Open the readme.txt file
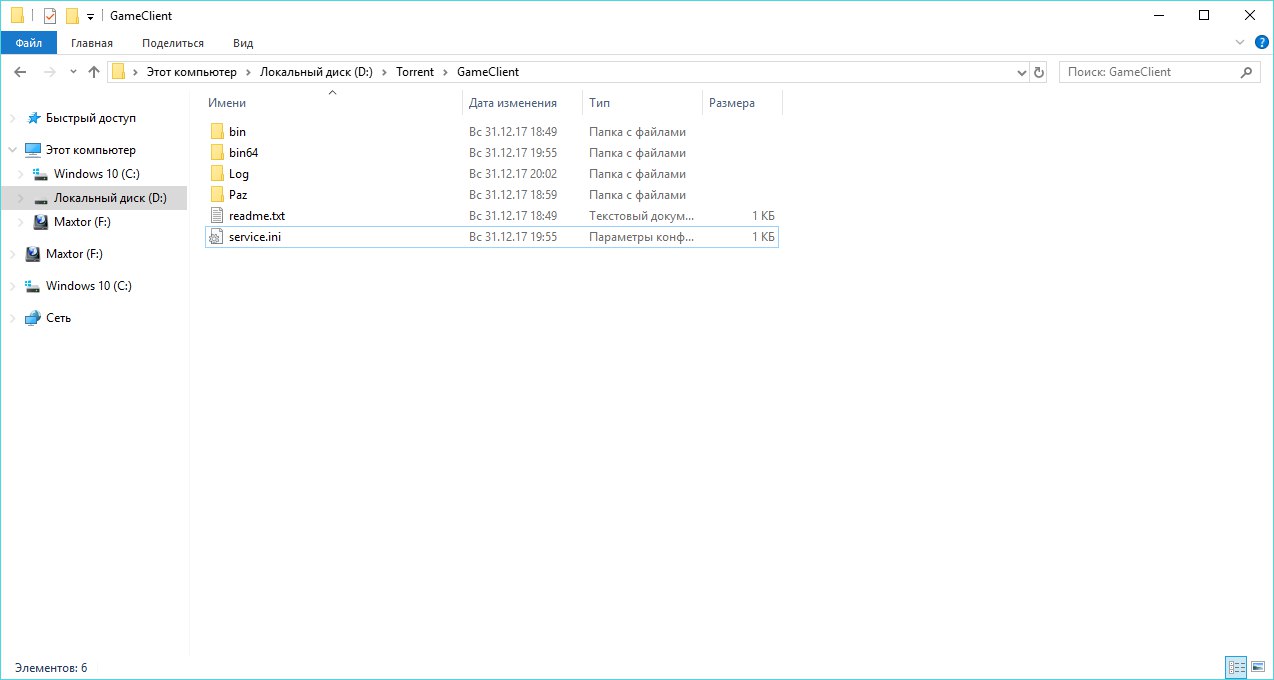Viewport: 1274px width, 680px height. click(256, 216)
